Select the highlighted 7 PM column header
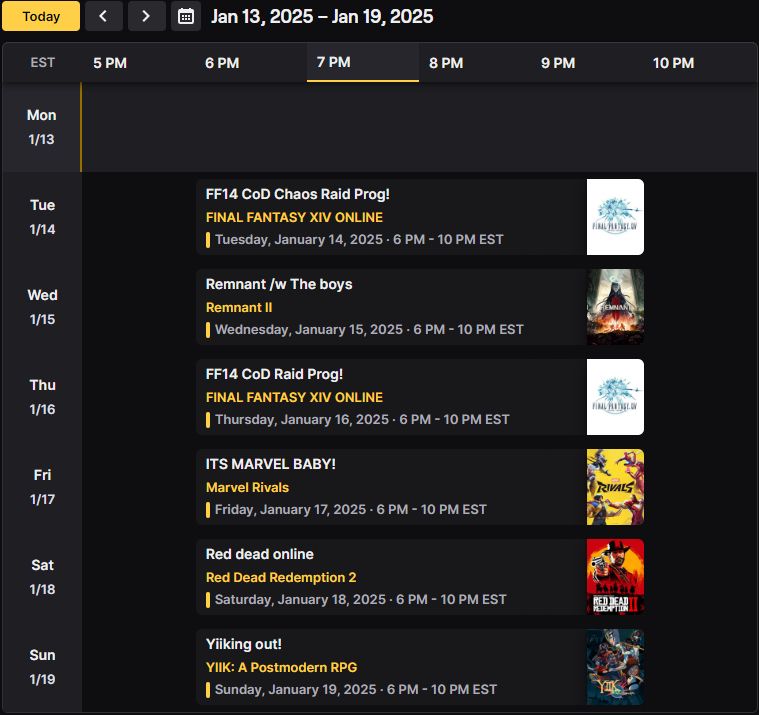 pos(363,62)
